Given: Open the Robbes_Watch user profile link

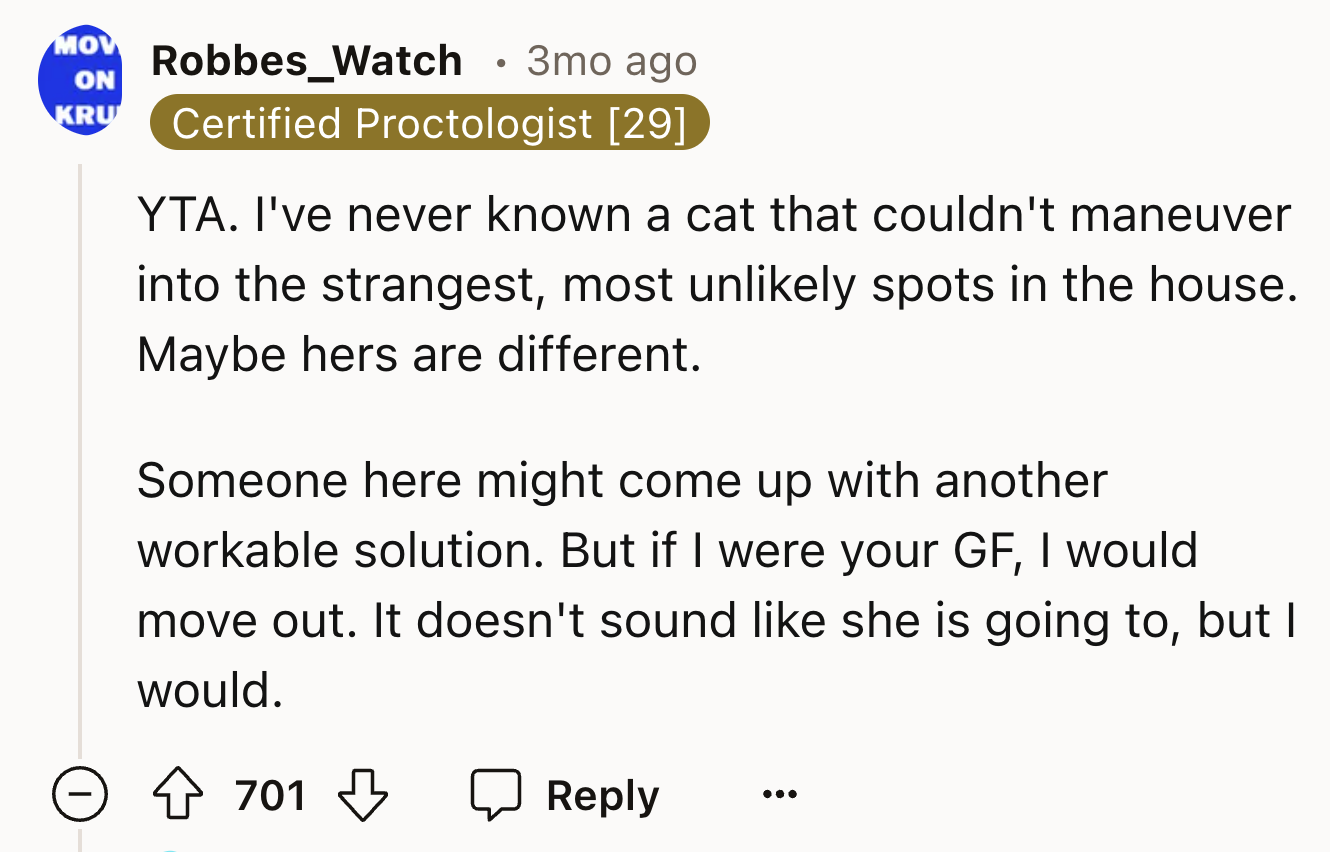Looking at the screenshot, I should [x=306, y=61].
